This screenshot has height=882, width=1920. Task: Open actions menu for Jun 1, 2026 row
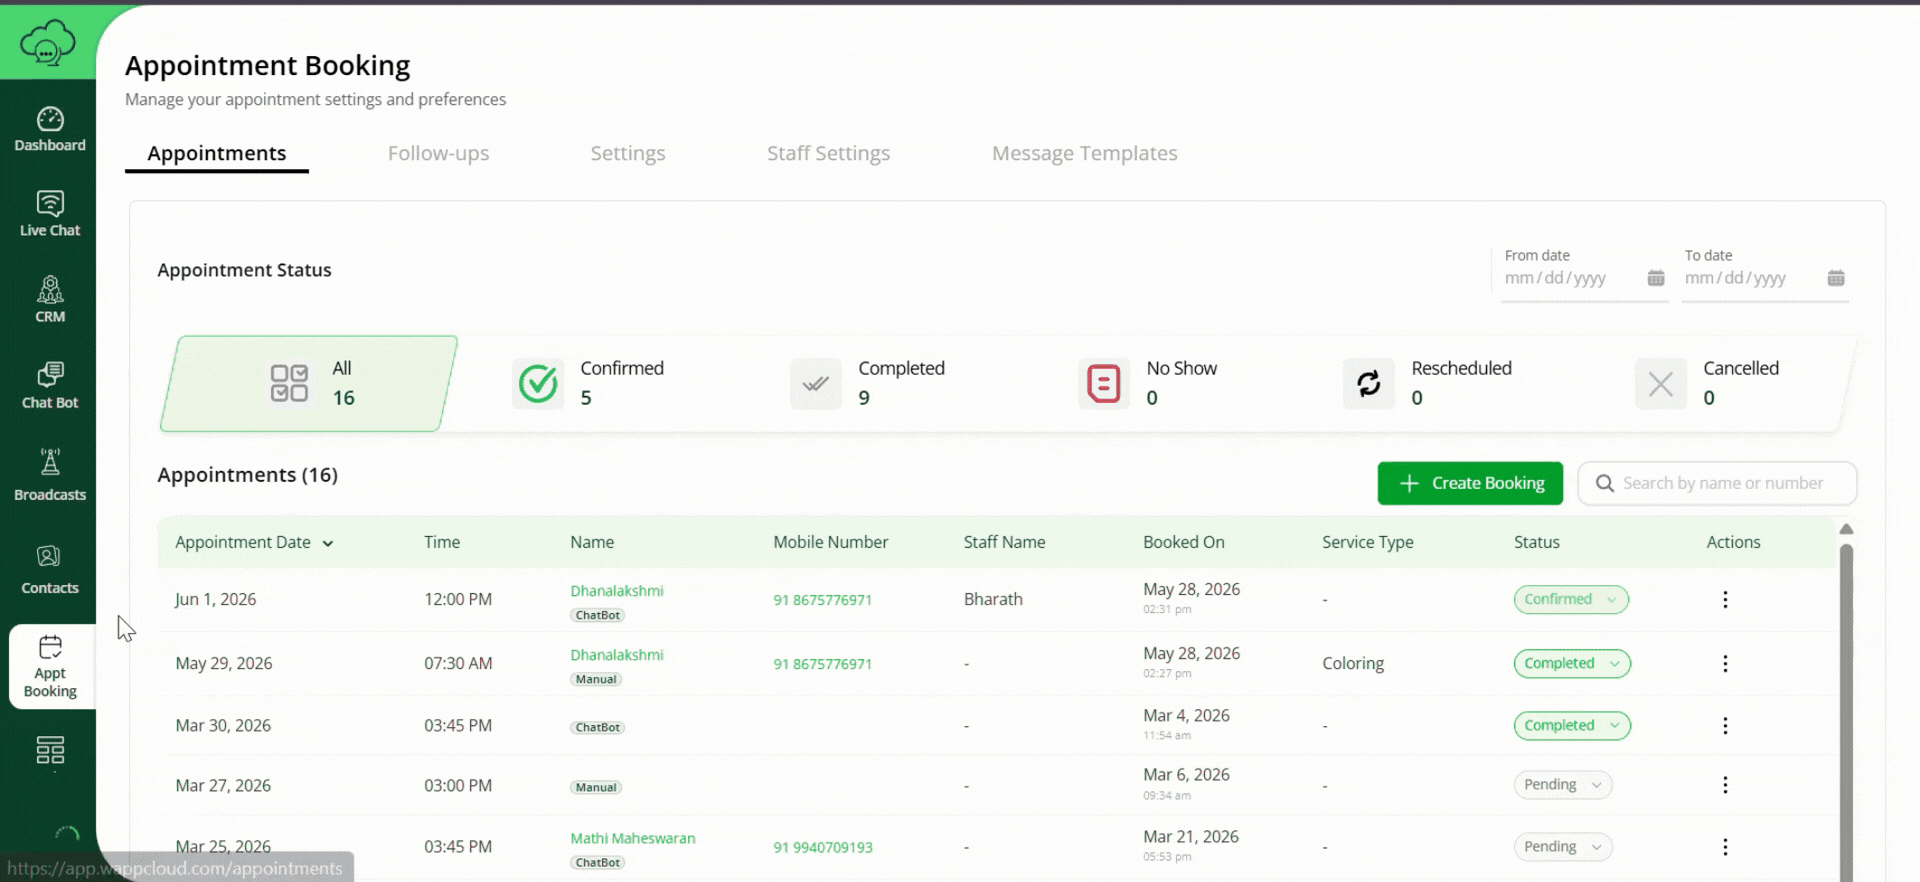click(1725, 599)
